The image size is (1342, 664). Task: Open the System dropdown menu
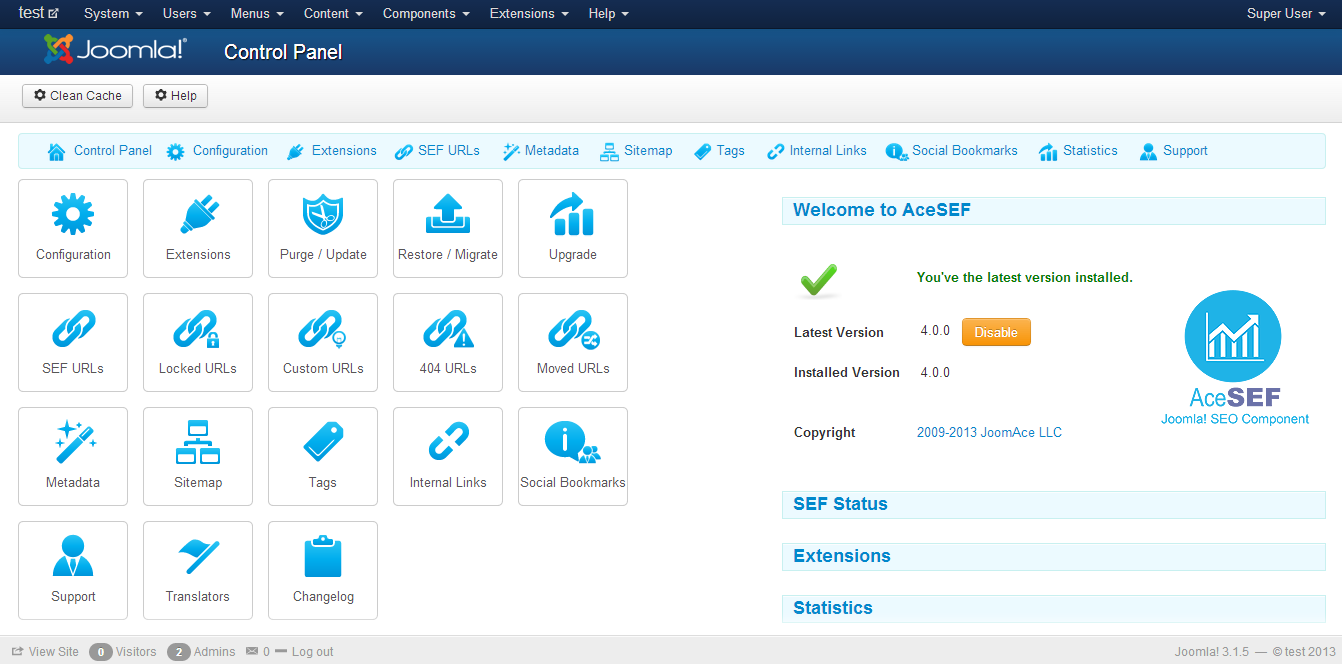[113, 14]
